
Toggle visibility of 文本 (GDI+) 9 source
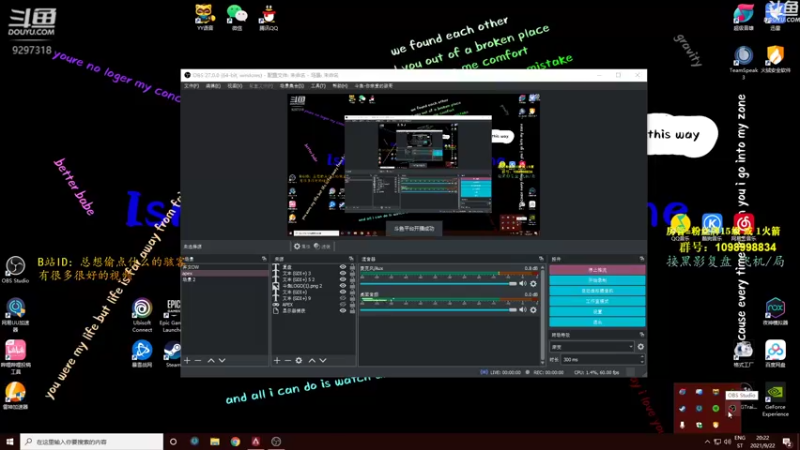point(343,298)
